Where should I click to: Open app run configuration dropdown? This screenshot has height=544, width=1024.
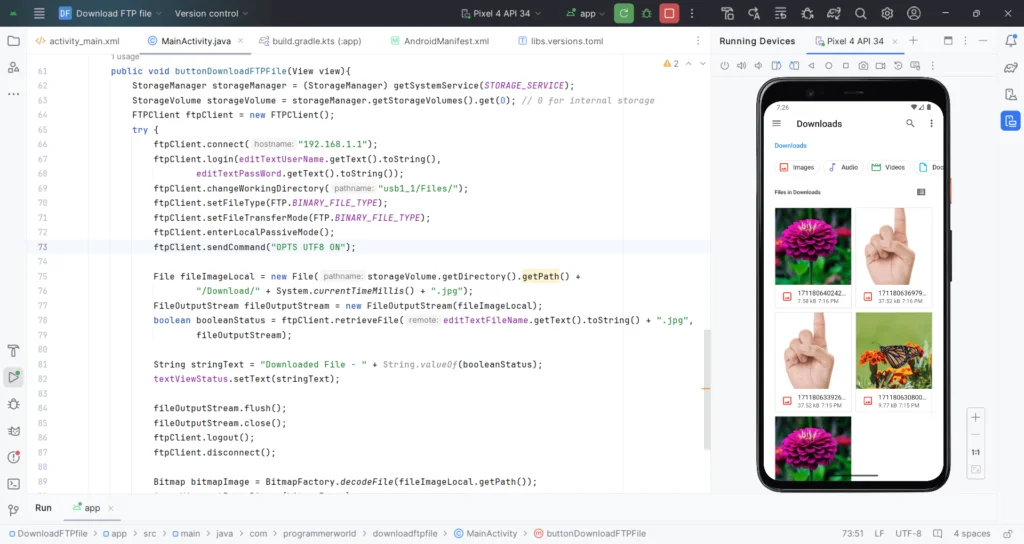(x=586, y=13)
